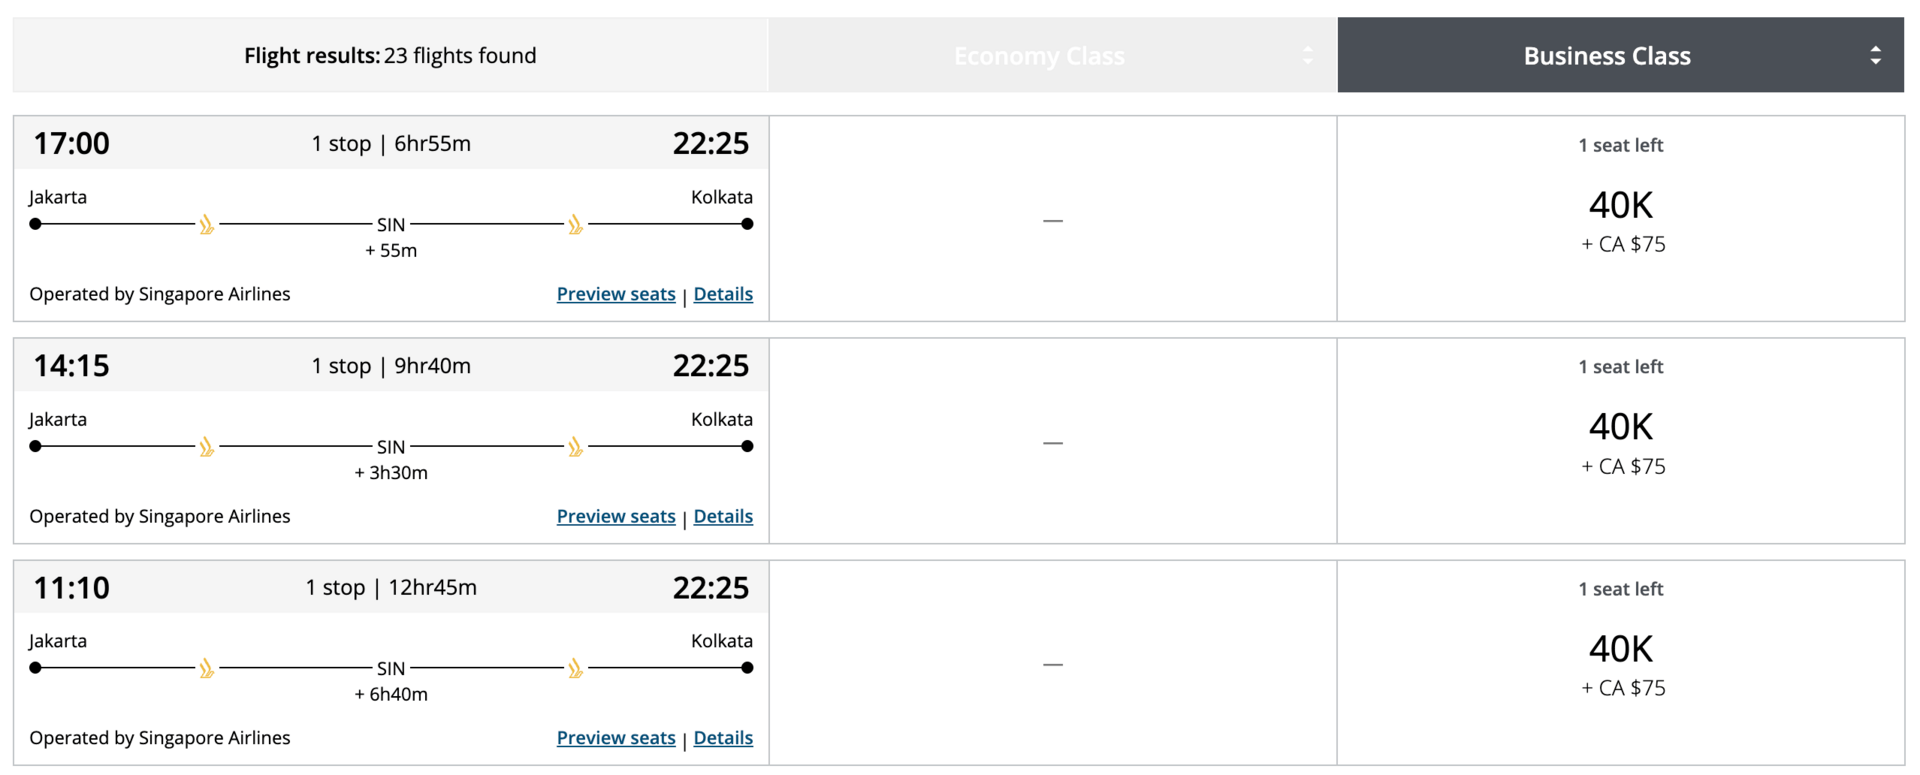Select the Business Class column header
The height and width of the screenshot is (775, 1920).
(x=1606, y=56)
